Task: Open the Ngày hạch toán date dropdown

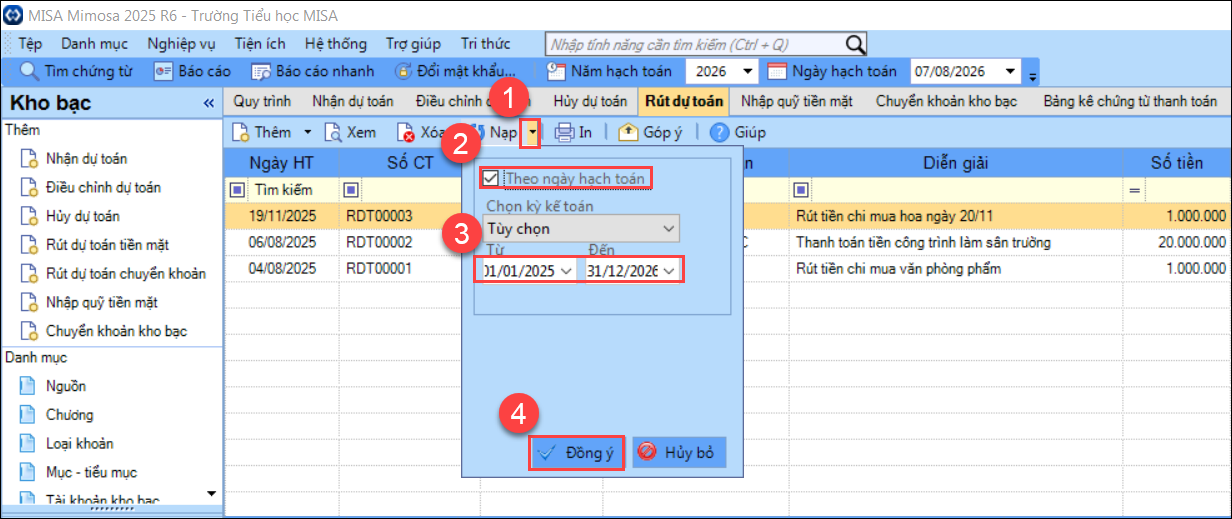Action: point(1010,71)
